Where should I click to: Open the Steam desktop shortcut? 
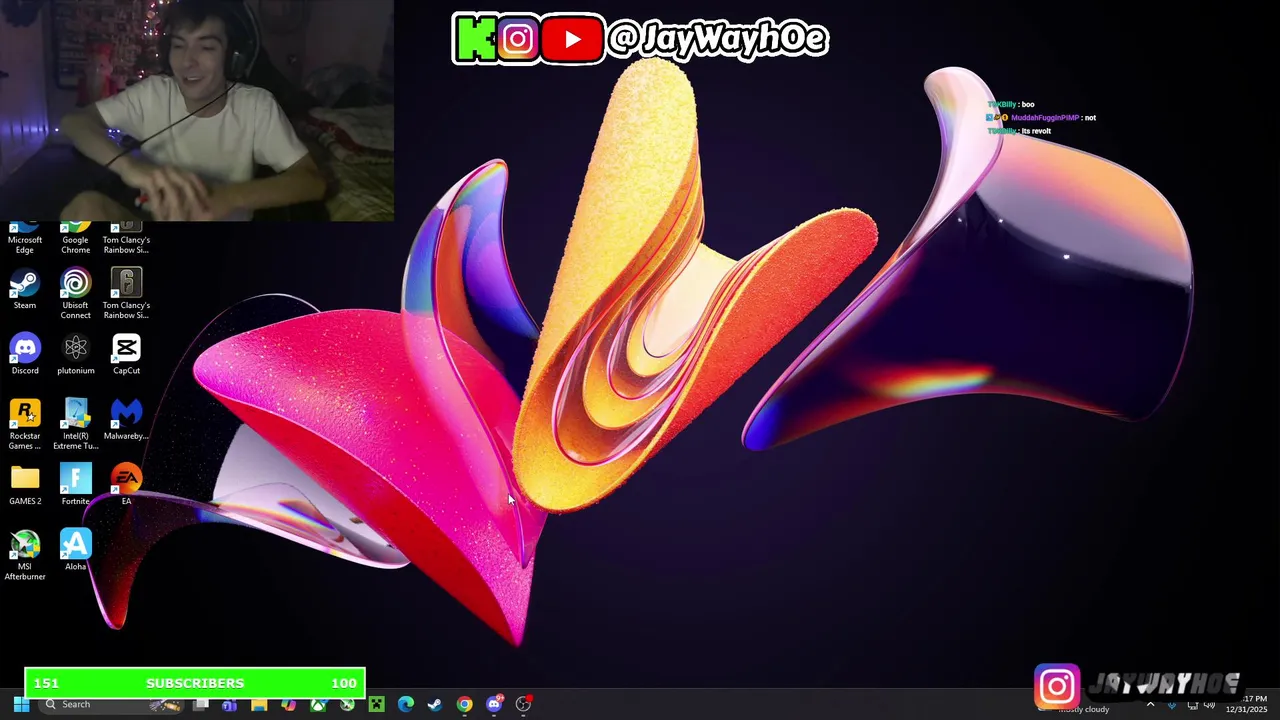[x=25, y=290]
